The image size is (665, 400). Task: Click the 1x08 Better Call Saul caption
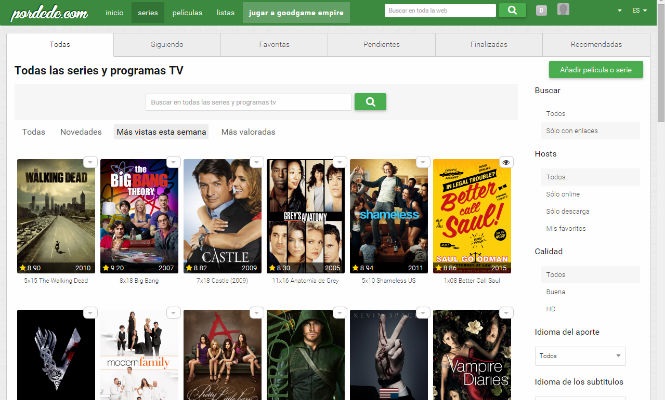pyautogui.click(x=472, y=280)
